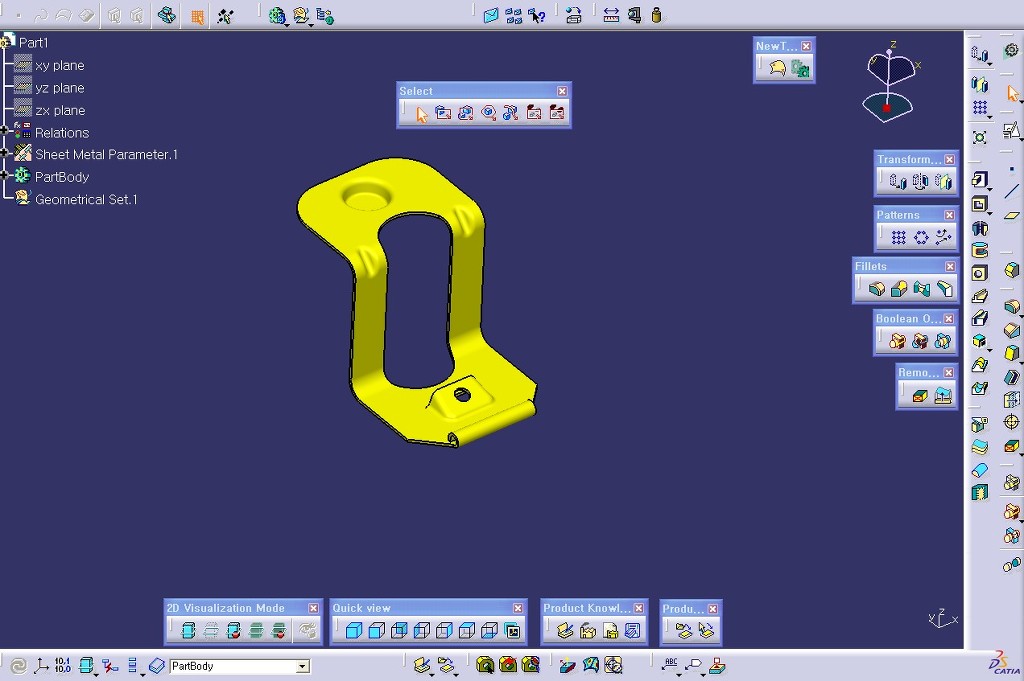Click the measure between icon in top toolbar

[x=611, y=15]
